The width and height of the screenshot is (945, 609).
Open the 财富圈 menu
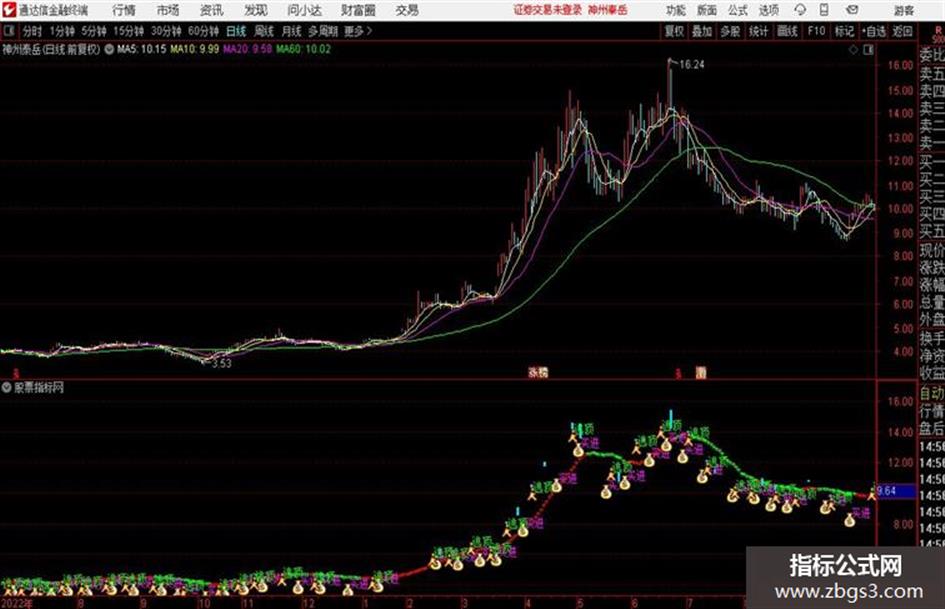coord(358,10)
